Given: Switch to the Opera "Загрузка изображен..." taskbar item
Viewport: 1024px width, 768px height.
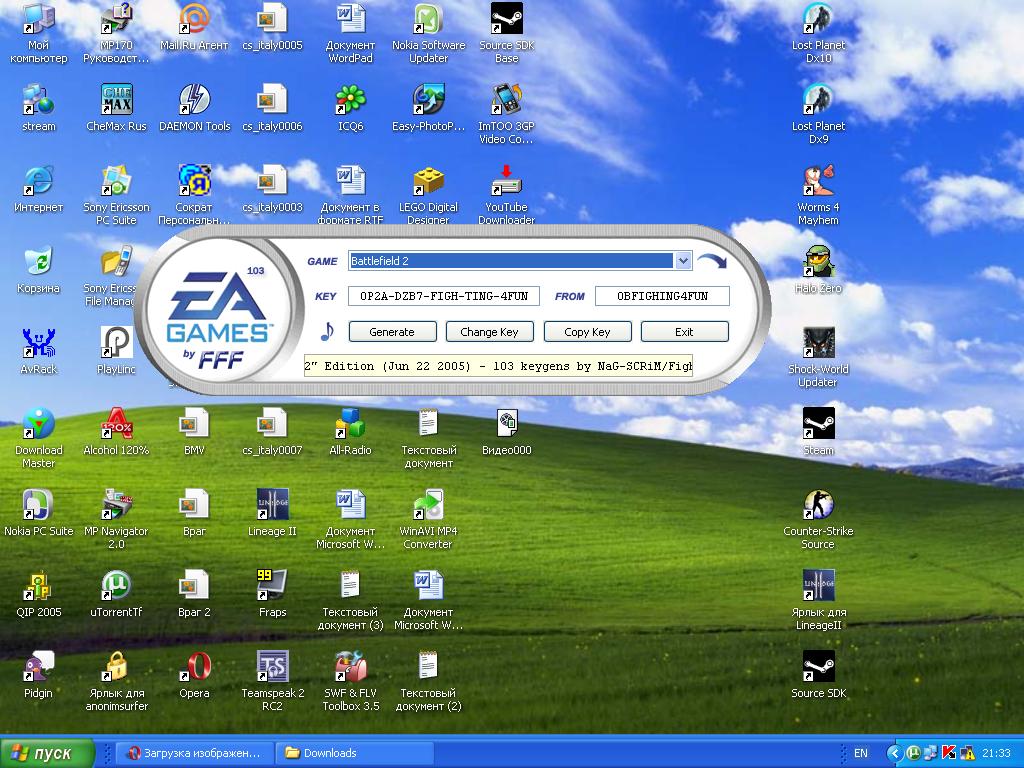Looking at the screenshot, I should [x=192, y=753].
